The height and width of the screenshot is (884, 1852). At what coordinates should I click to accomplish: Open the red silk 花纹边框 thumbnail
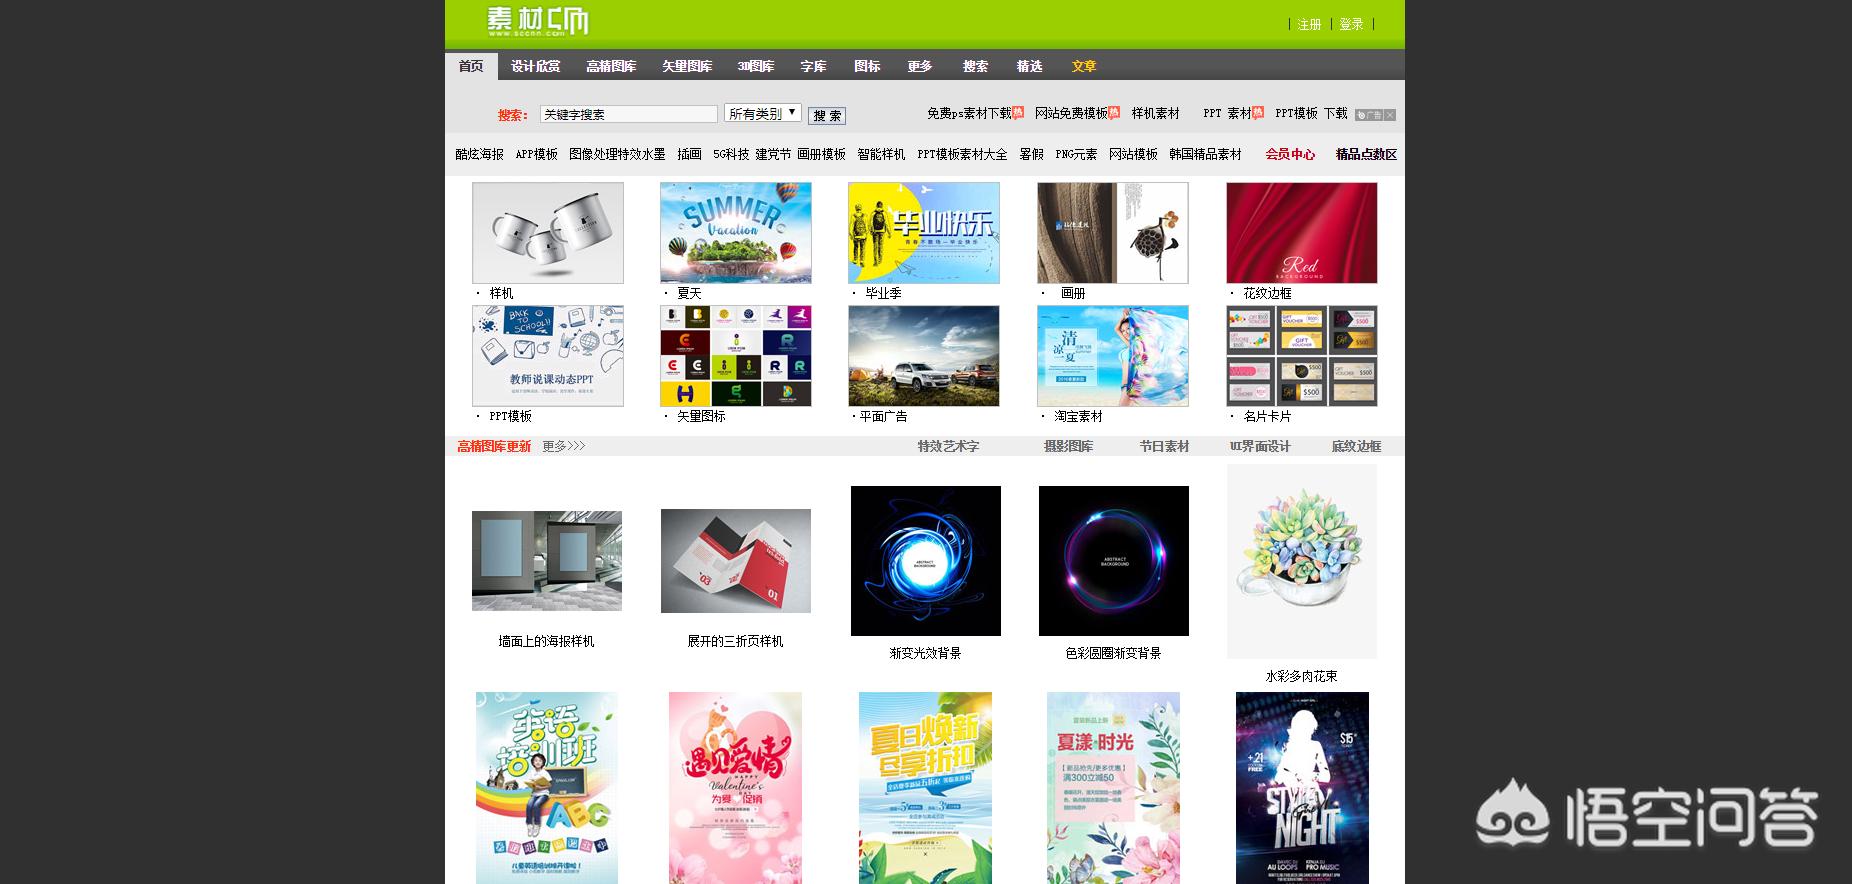pos(1302,233)
